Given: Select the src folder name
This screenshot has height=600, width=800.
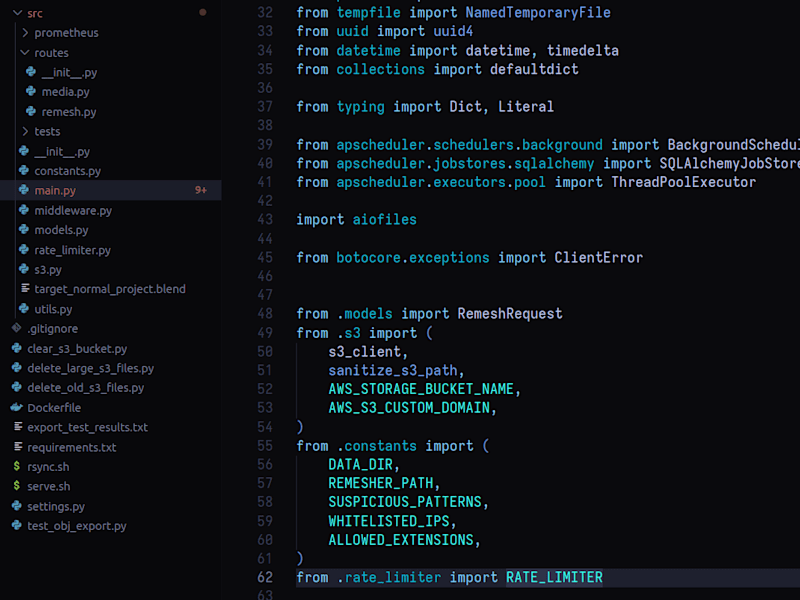Looking at the screenshot, I should tap(35, 13).
